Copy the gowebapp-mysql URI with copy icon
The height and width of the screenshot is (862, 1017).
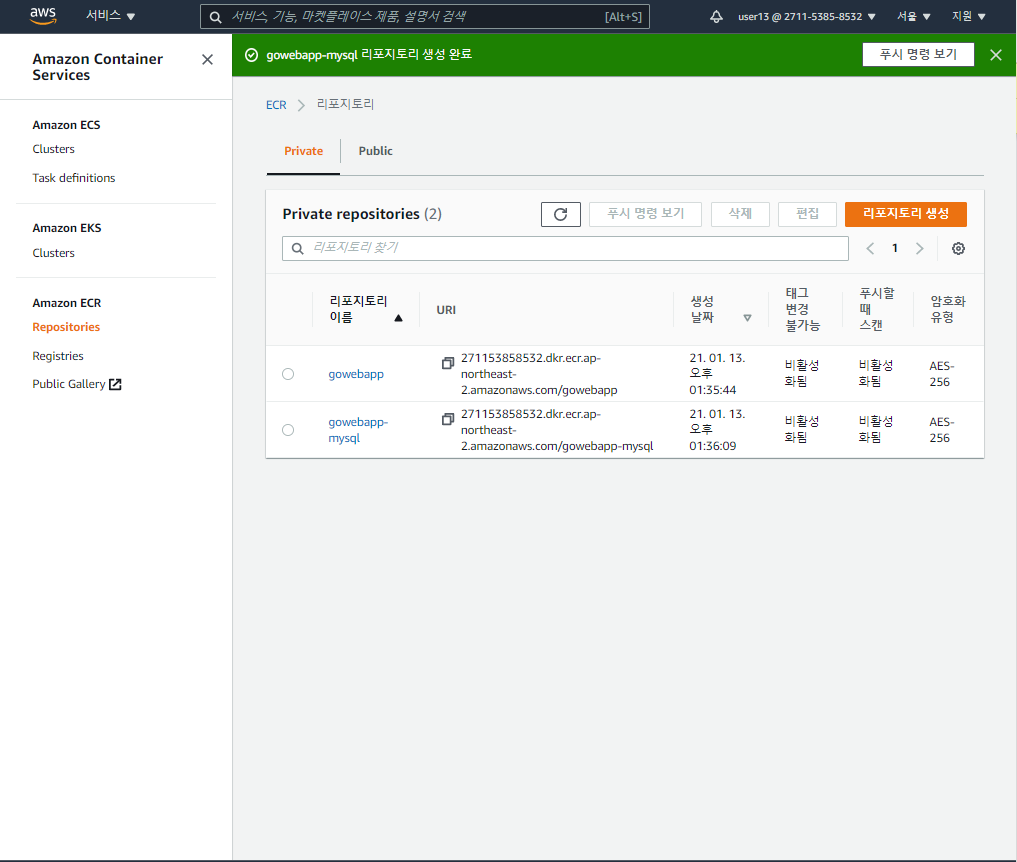pos(448,419)
